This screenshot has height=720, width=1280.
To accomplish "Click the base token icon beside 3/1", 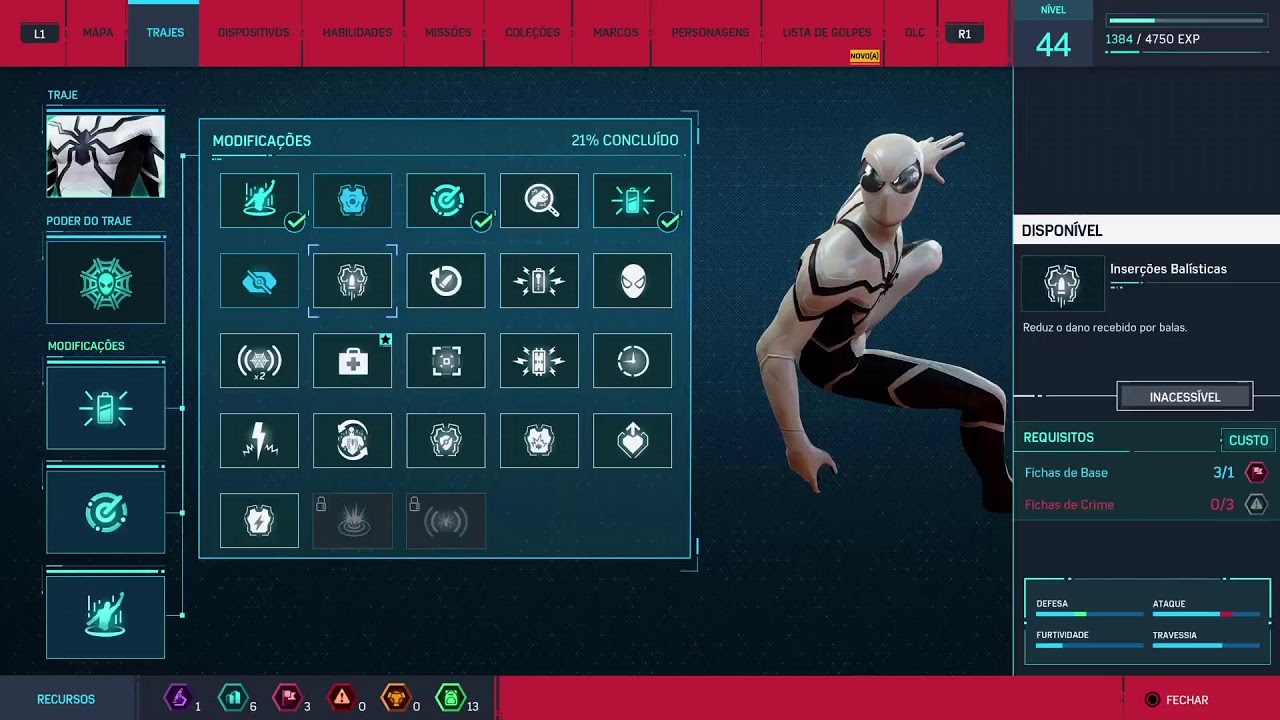I will click(1256, 472).
